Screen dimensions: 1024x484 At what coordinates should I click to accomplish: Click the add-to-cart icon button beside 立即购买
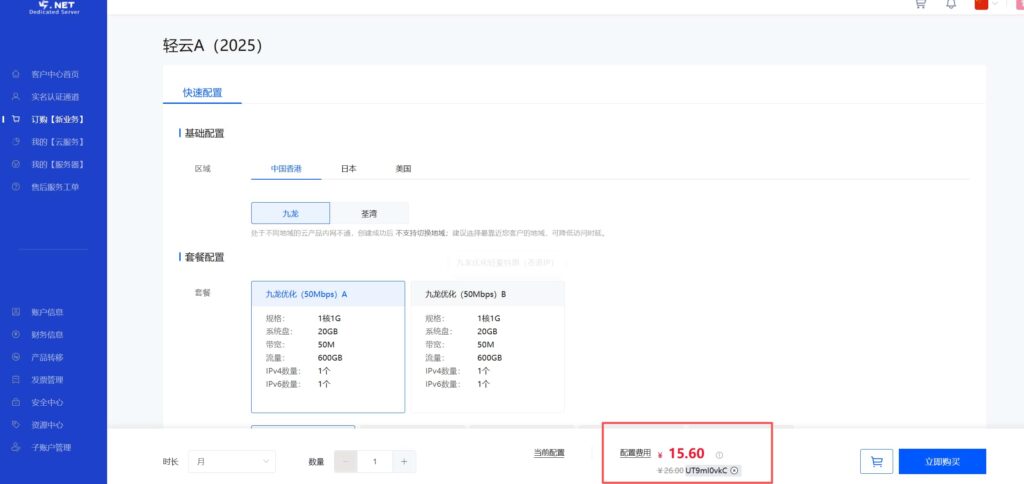[876, 461]
